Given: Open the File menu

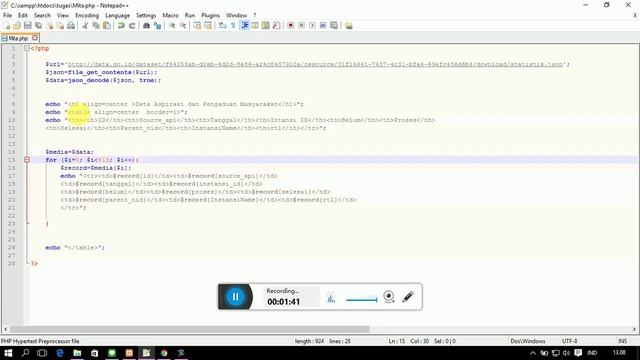Looking at the screenshot, I should pos(7,16).
